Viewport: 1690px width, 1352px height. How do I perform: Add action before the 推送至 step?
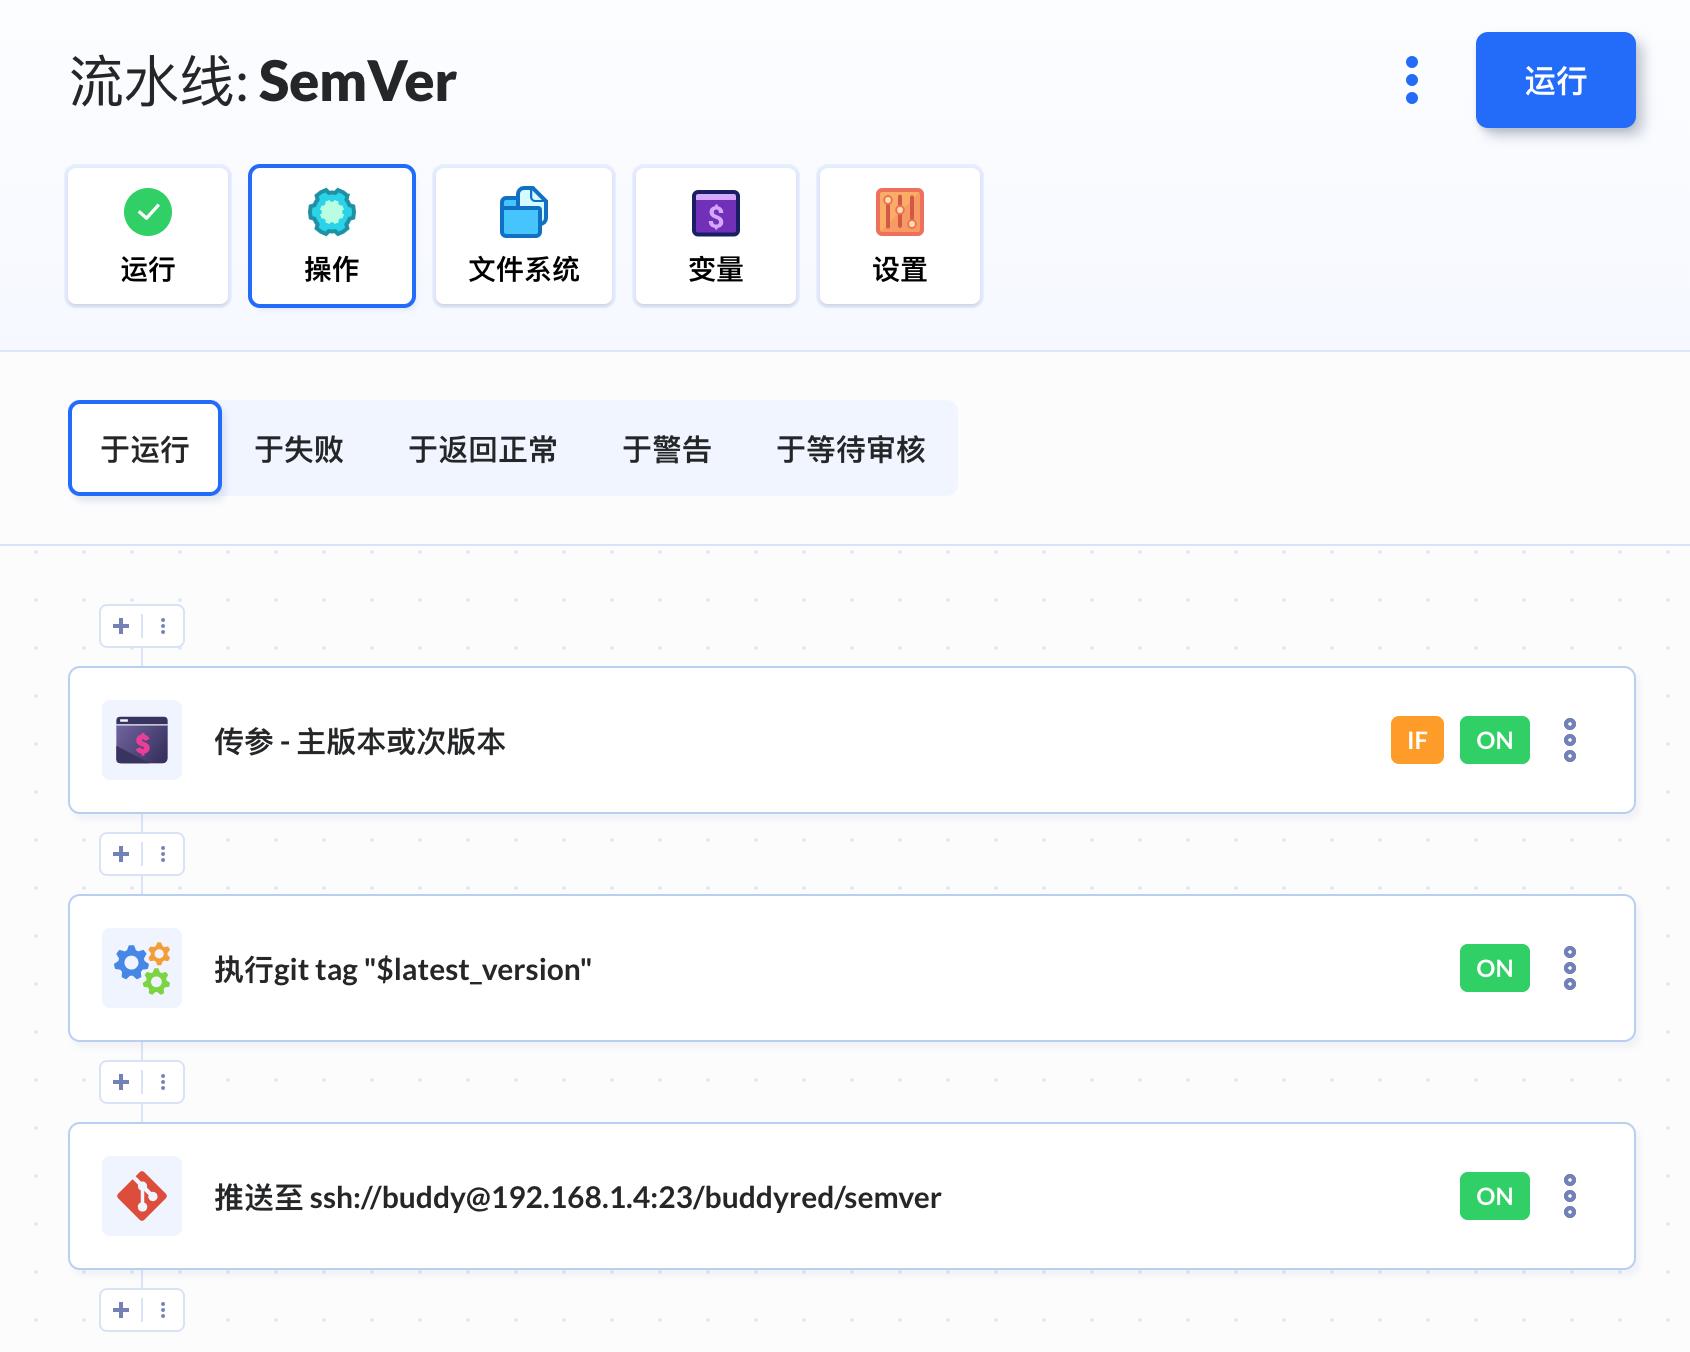pyautogui.click(x=121, y=1082)
